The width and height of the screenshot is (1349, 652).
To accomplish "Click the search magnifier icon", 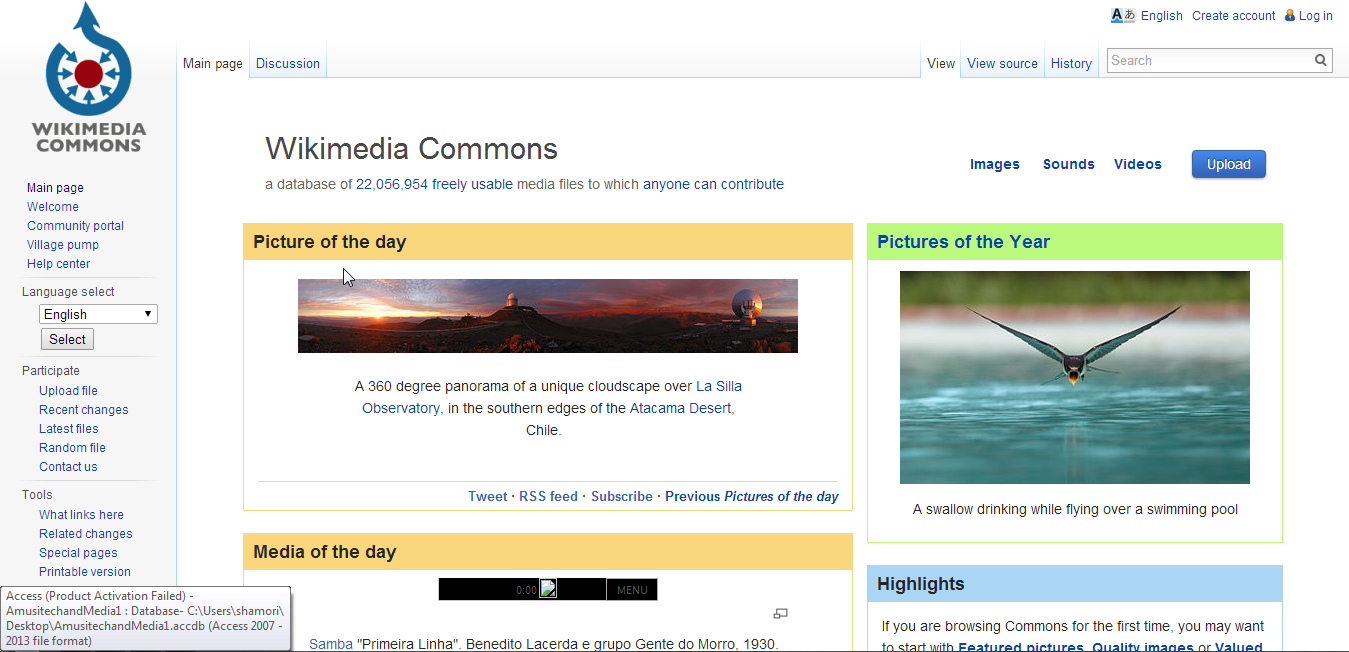I will tap(1321, 61).
